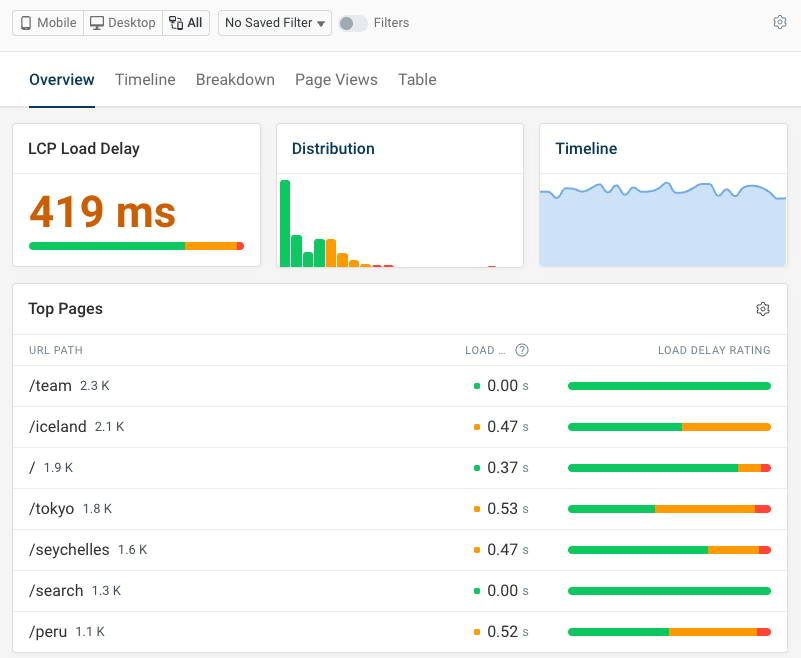Click the 419 ms LCP Load Delay value

pyautogui.click(x=102, y=212)
